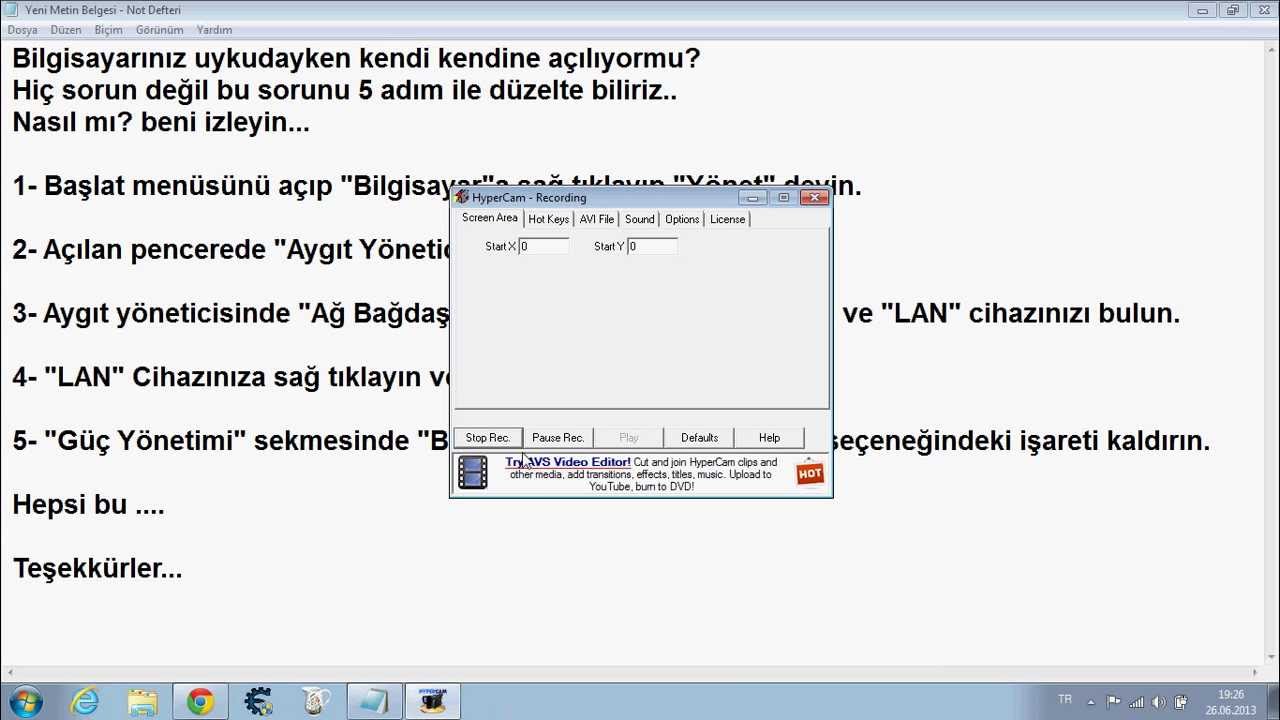This screenshot has width=1280, height=720.
Task: Click the film strip icon in HyperCam ad
Action: click(473, 474)
